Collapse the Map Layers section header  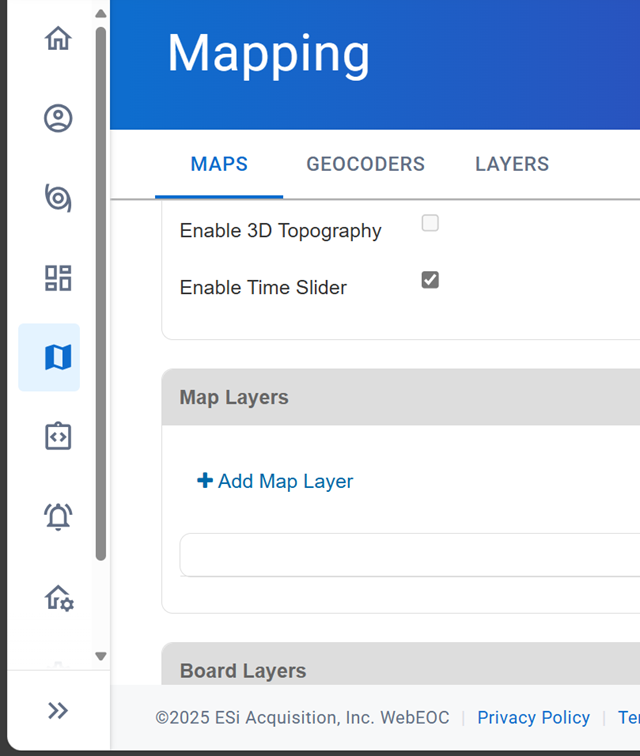[400, 397]
